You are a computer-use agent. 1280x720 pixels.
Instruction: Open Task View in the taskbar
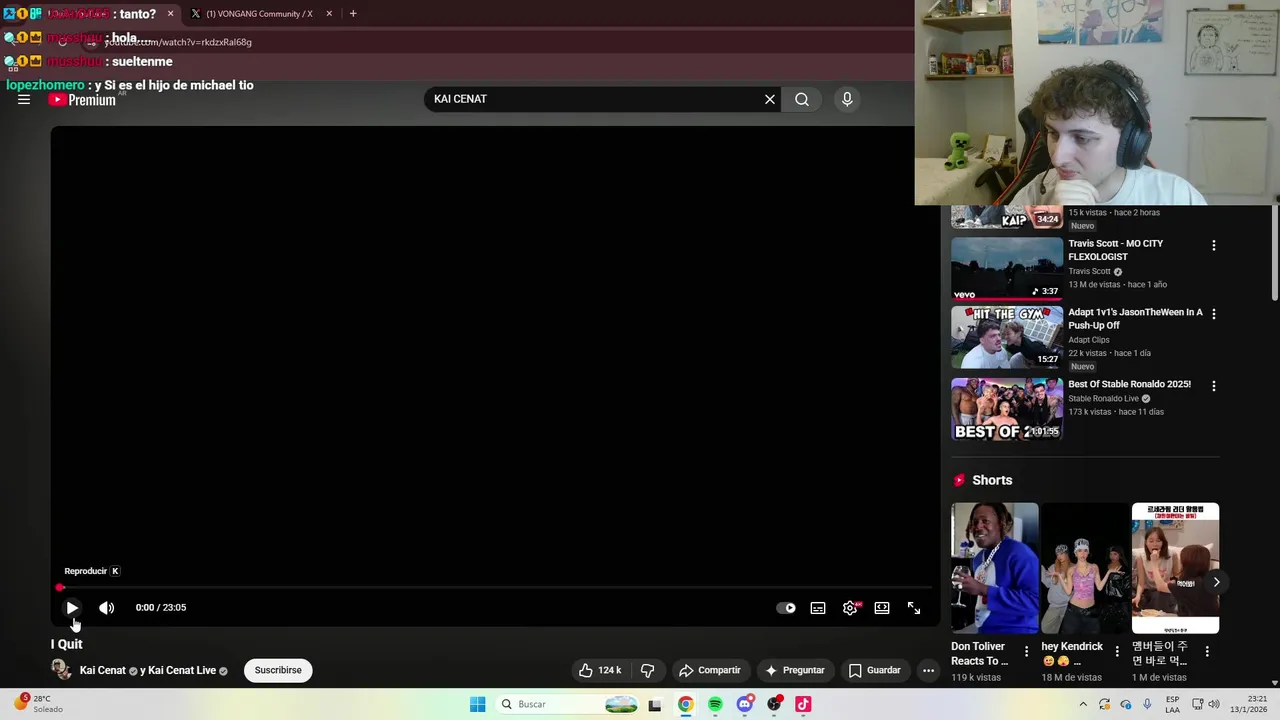click(x=655, y=705)
